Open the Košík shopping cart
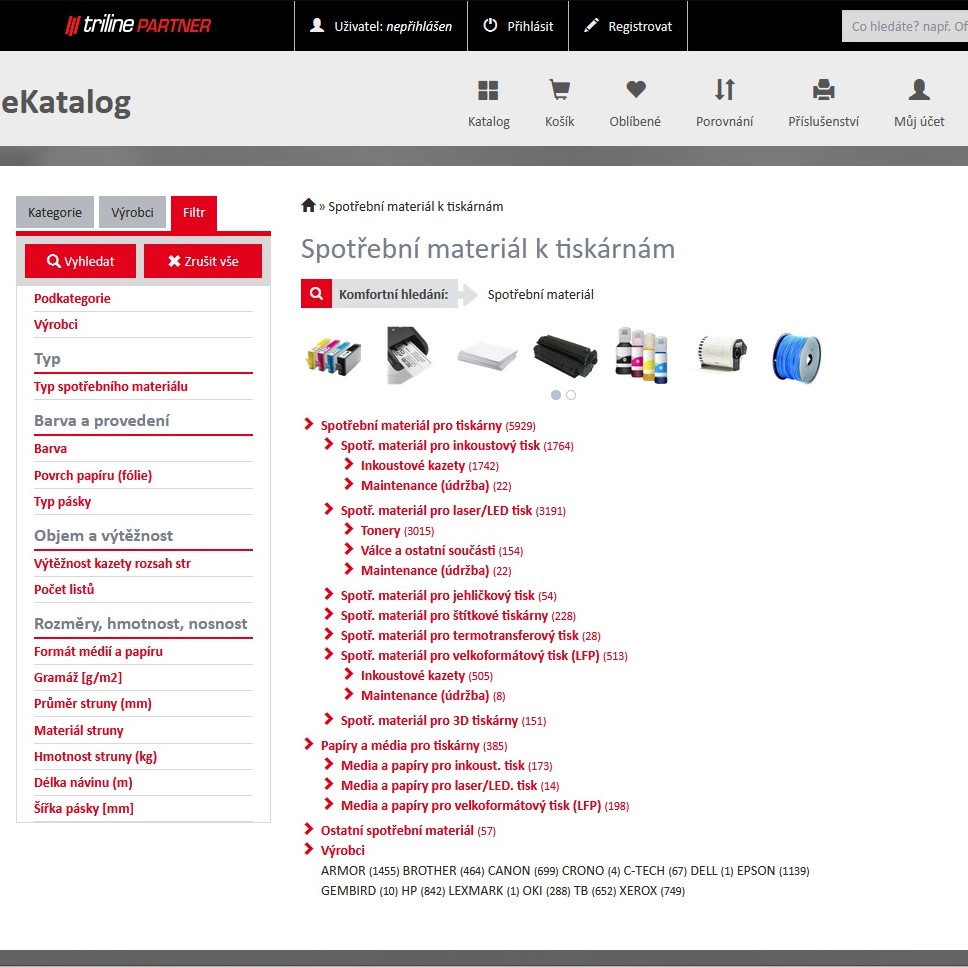Image resolution: width=968 pixels, height=968 pixels. pos(559,91)
